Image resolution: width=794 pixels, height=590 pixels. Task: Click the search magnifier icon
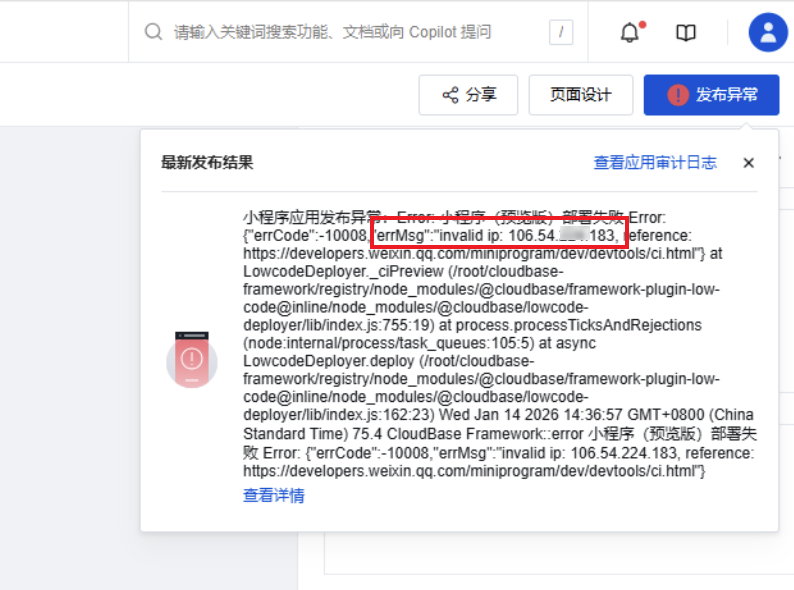pyautogui.click(x=153, y=32)
